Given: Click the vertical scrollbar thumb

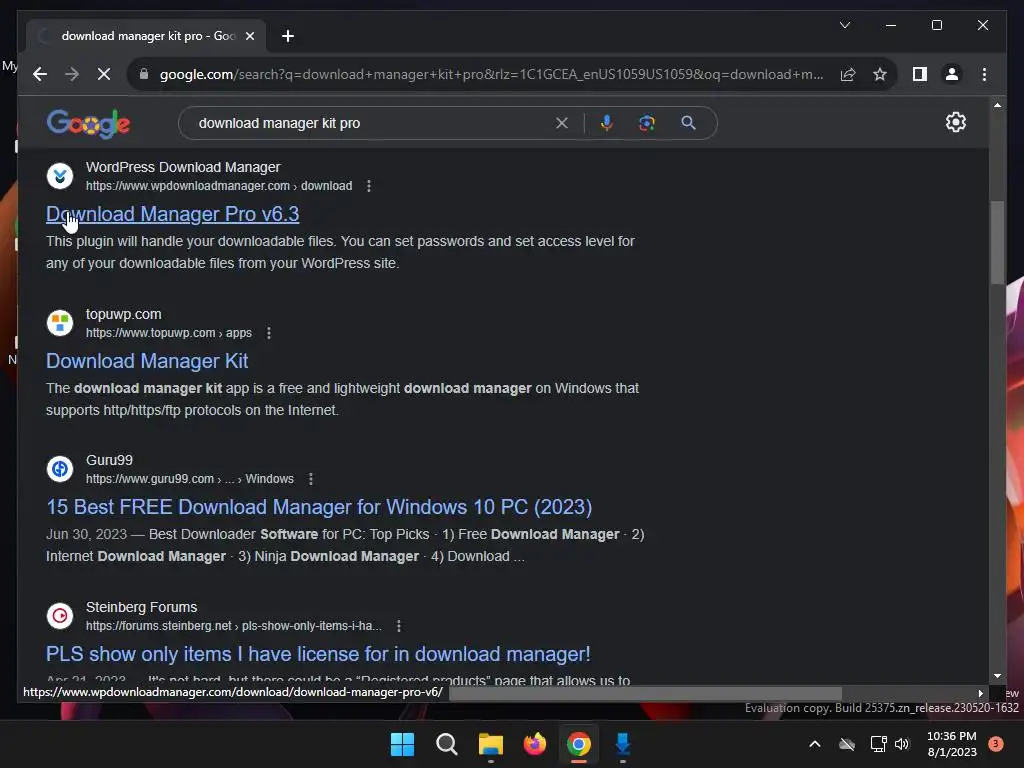Looking at the screenshot, I should (997, 242).
